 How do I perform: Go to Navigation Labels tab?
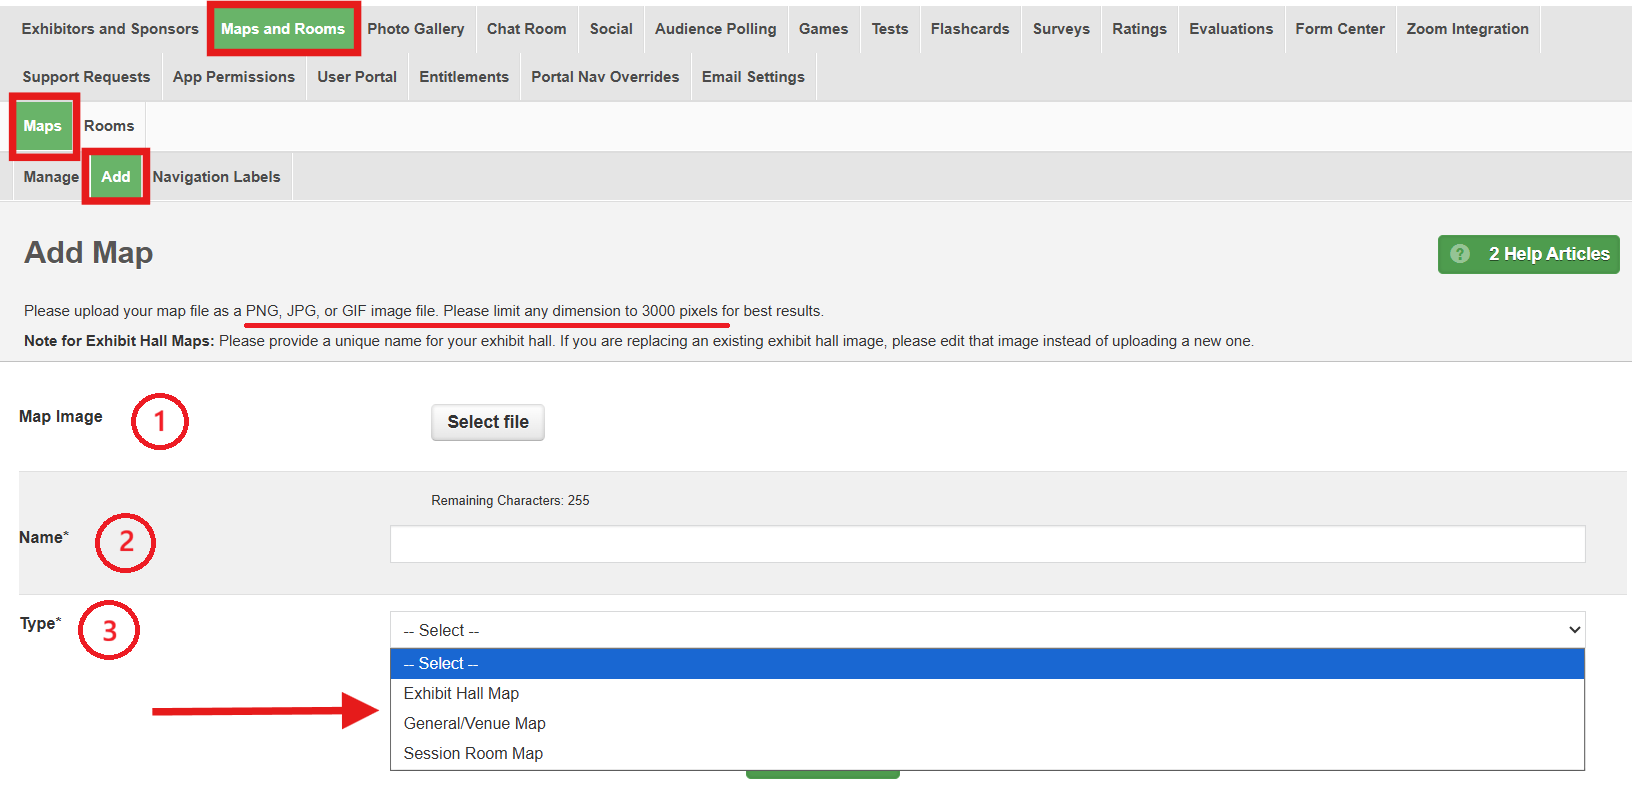216,177
